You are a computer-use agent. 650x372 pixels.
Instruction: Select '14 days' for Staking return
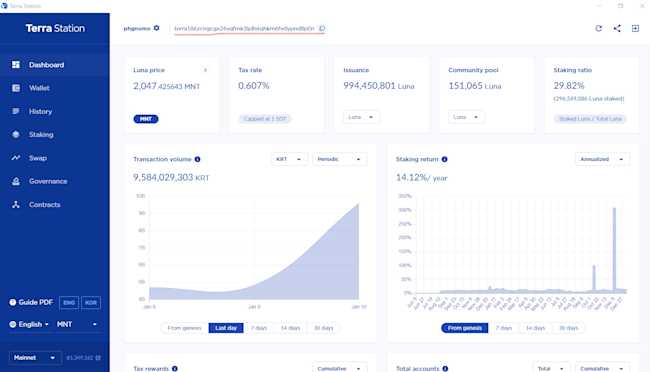(x=535, y=328)
